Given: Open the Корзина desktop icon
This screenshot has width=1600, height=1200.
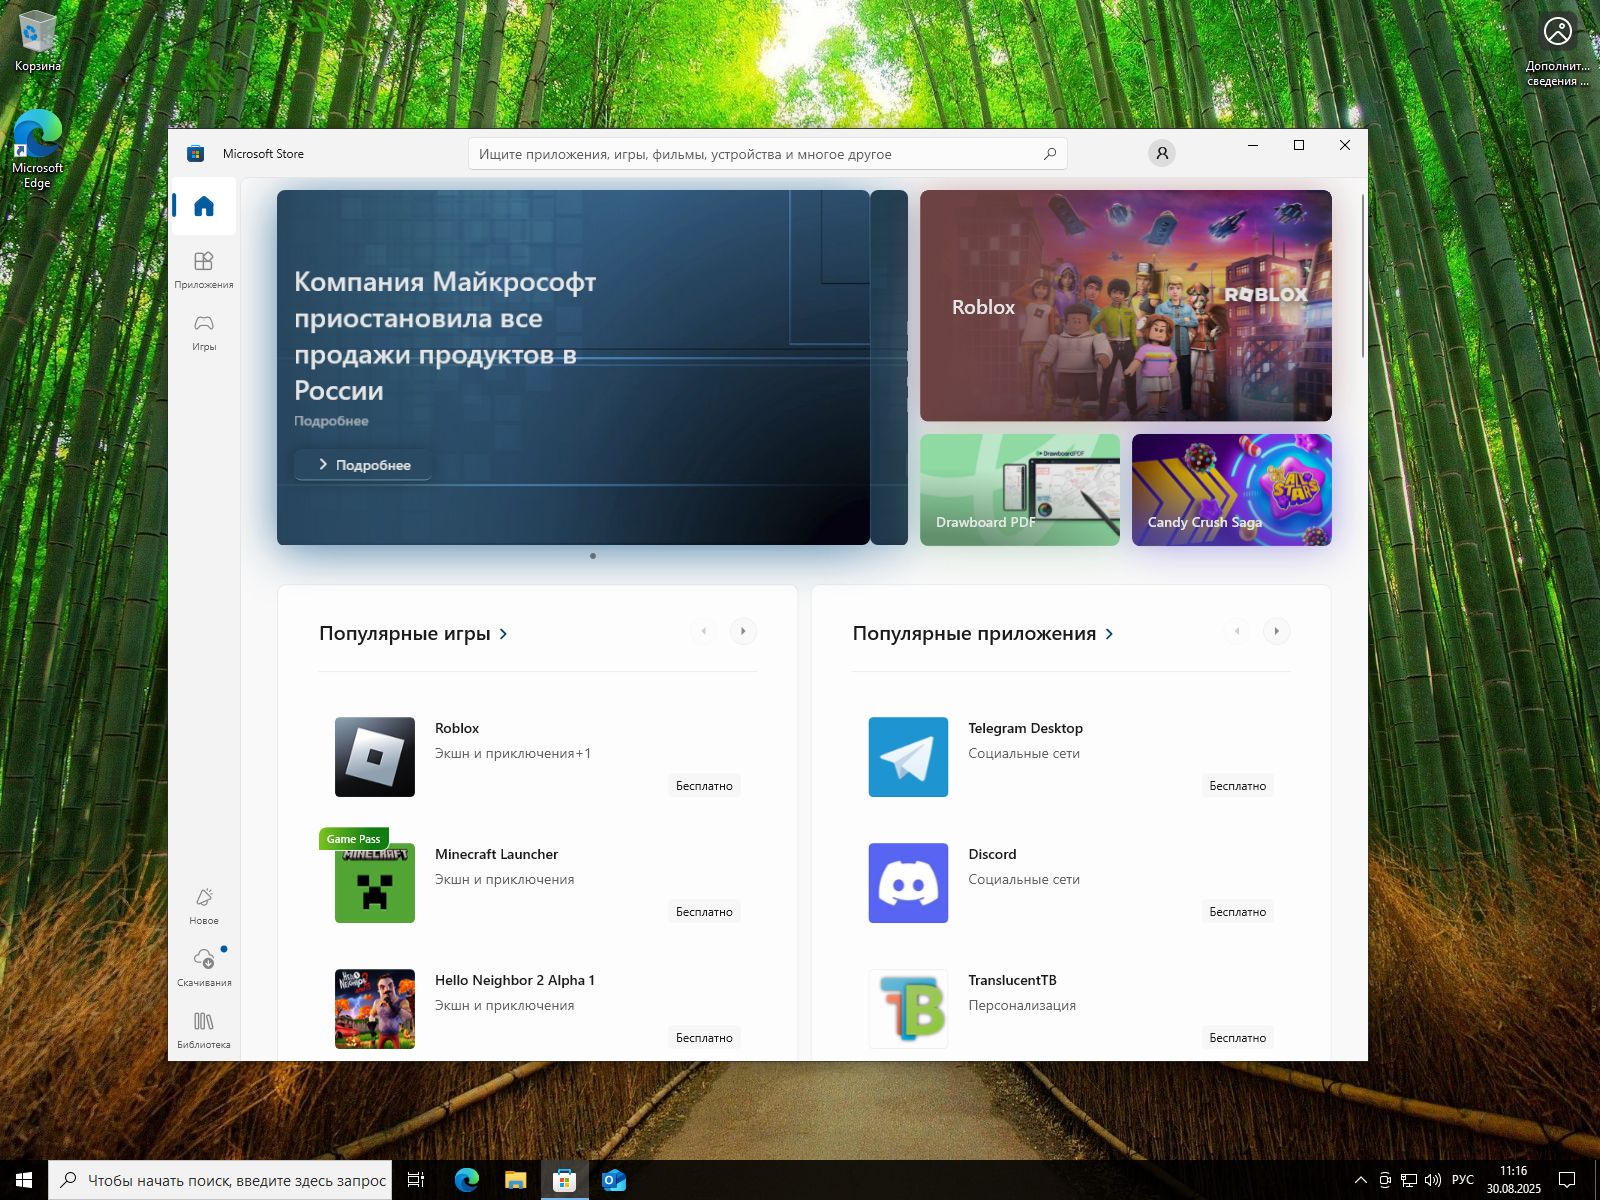Looking at the screenshot, I should [37, 42].
